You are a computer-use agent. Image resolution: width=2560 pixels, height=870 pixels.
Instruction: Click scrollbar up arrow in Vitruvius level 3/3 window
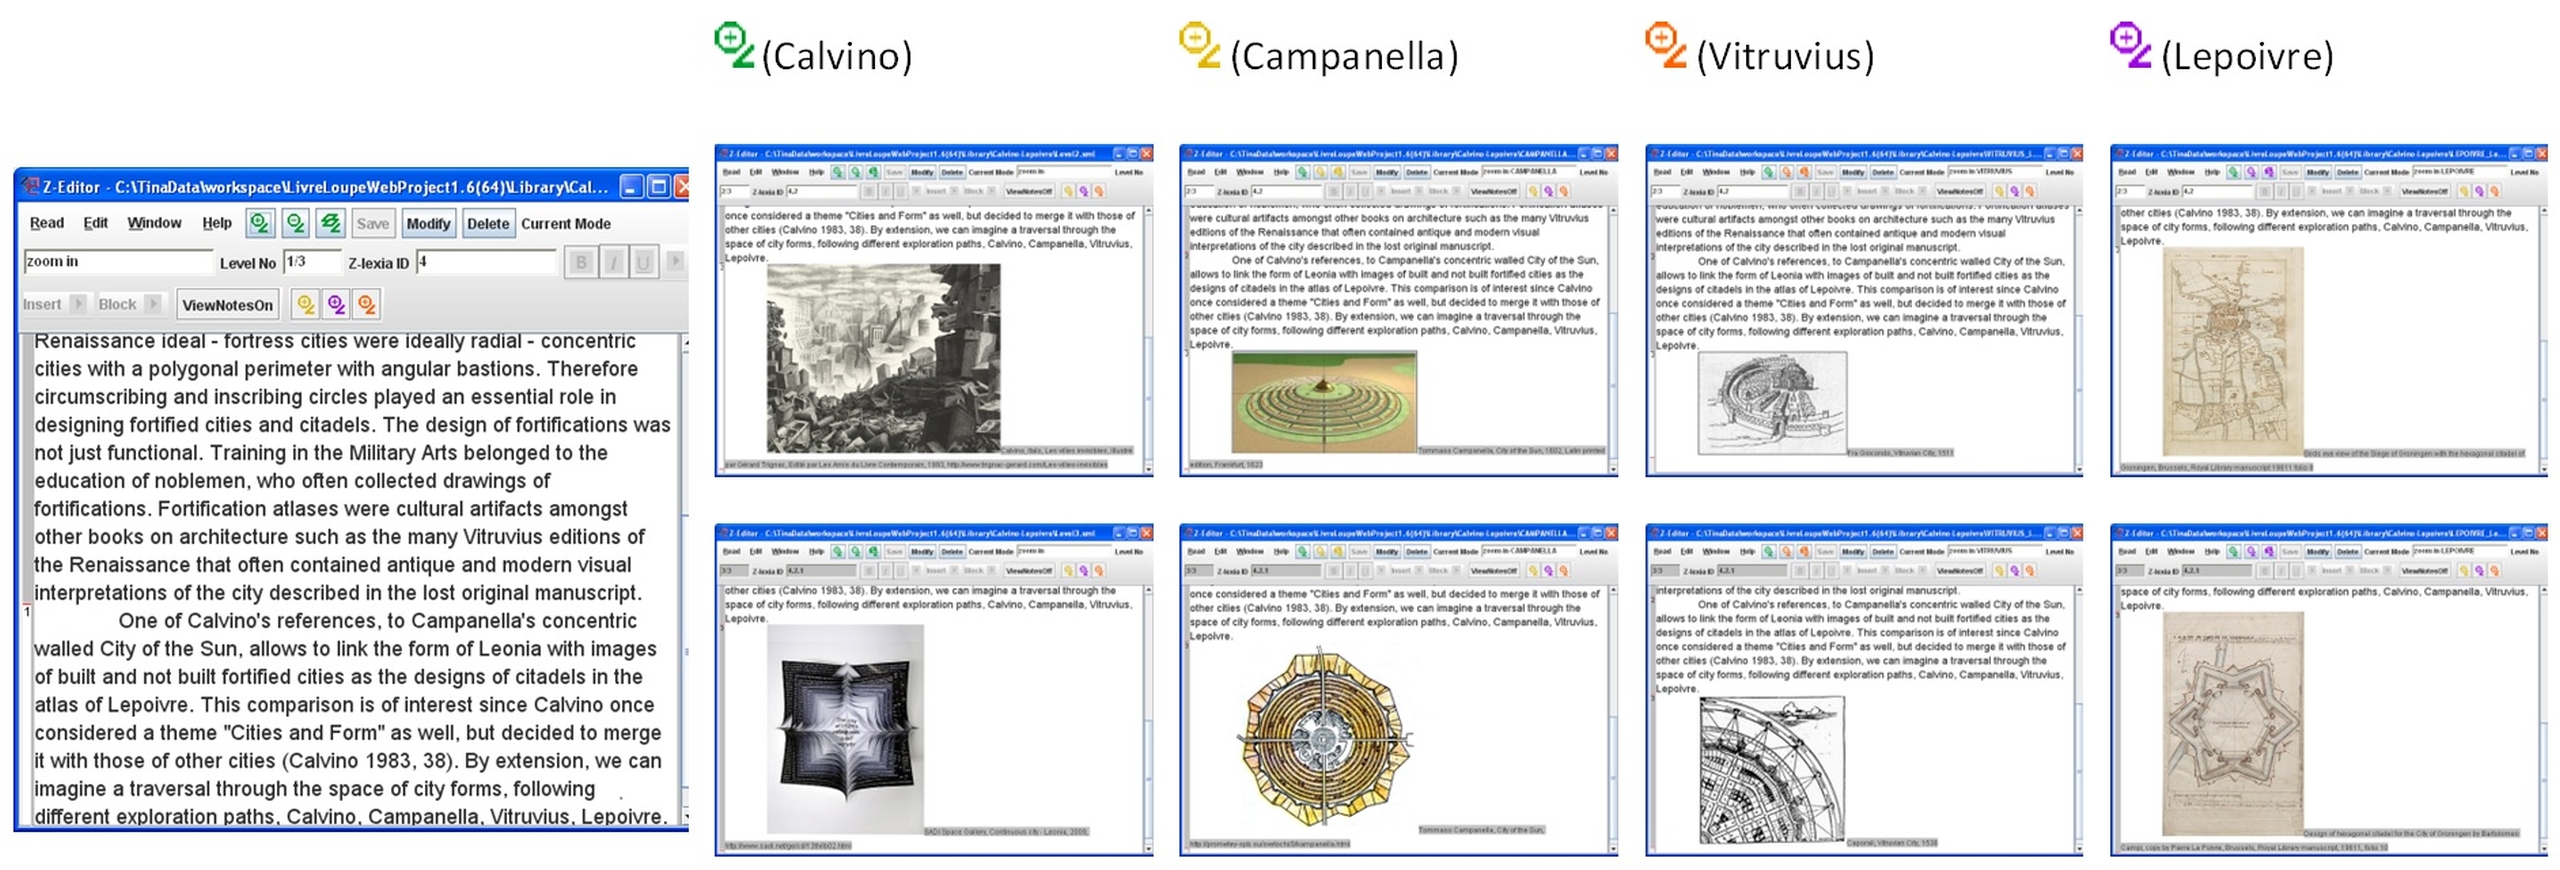pyautogui.click(x=2078, y=591)
